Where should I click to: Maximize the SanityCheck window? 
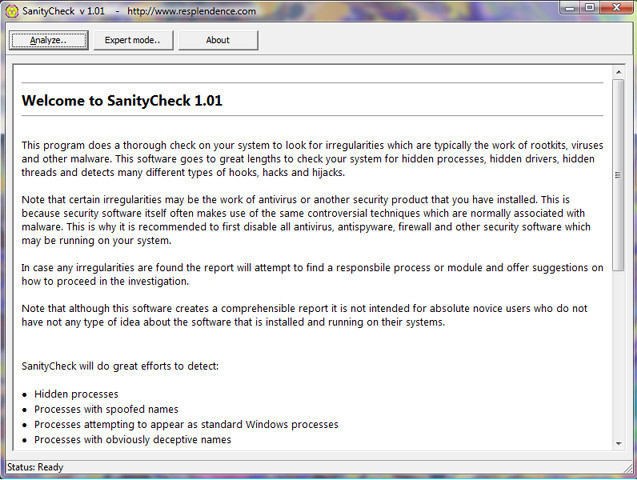coord(590,8)
